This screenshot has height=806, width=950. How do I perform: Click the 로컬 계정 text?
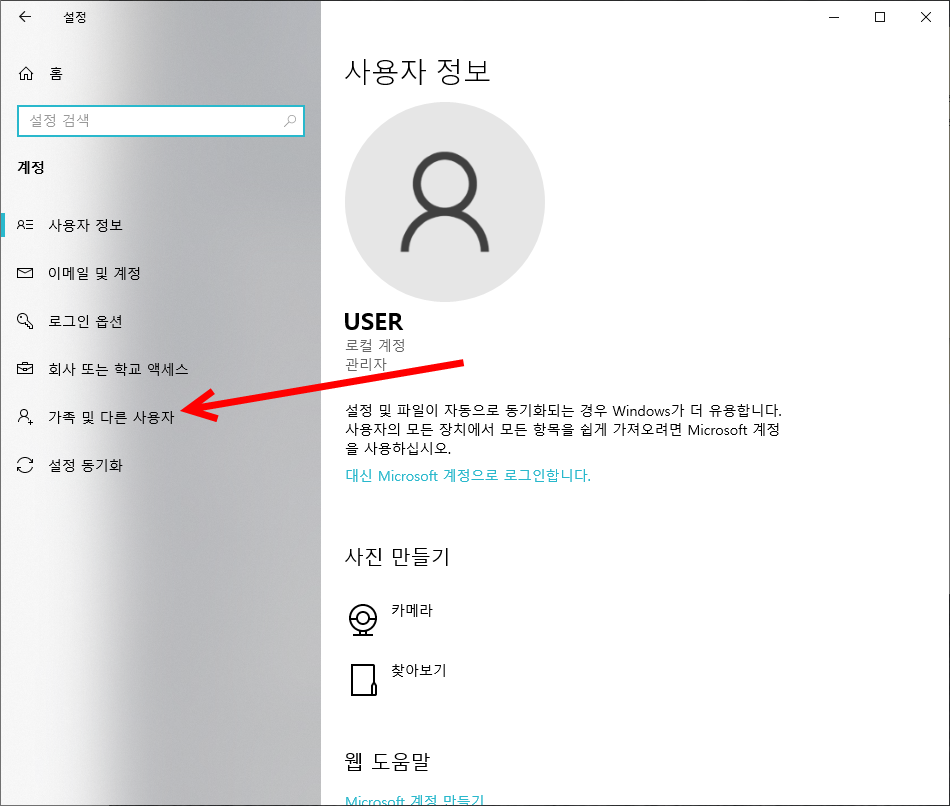pos(375,345)
